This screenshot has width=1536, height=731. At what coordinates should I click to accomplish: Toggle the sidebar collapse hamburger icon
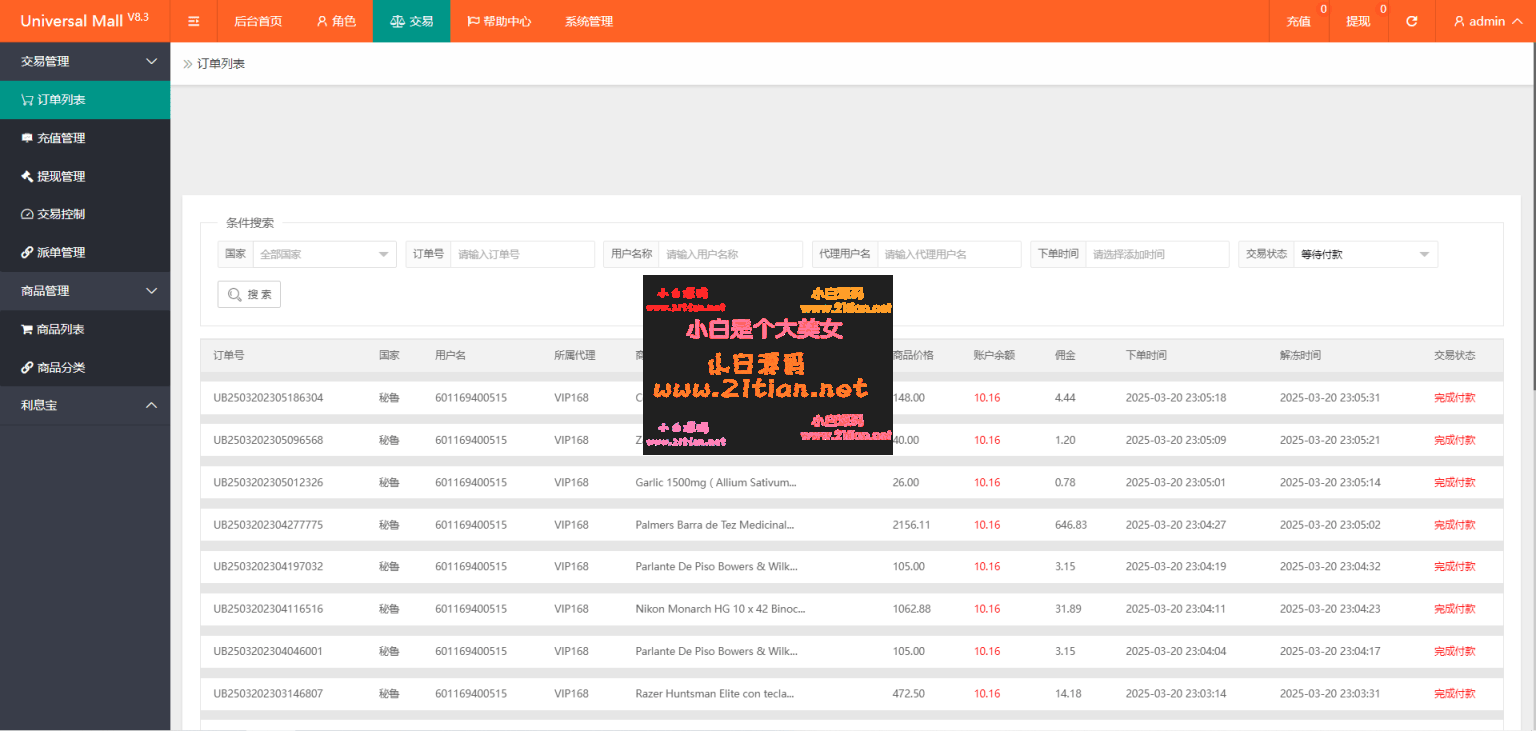click(194, 21)
